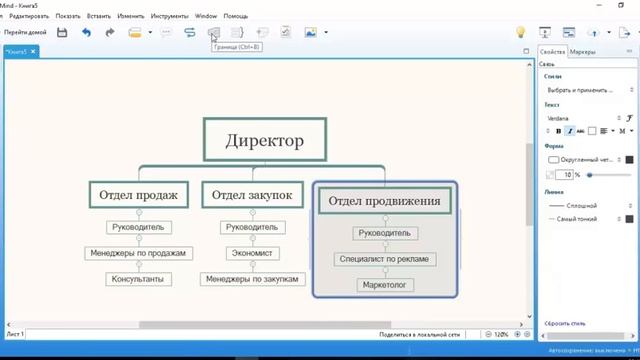Open the Изменить menu
This screenshot has height=360, width=640.
131,16
